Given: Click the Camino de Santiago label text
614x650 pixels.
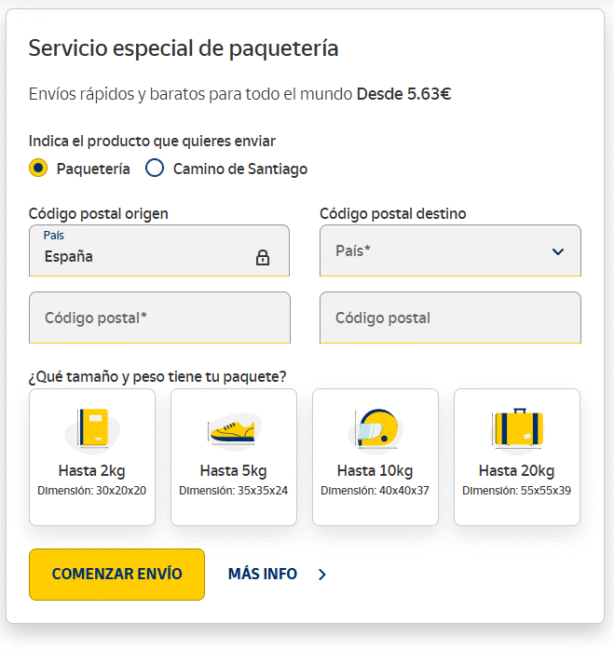Looking at the screenshot, I should pos(240,169).
